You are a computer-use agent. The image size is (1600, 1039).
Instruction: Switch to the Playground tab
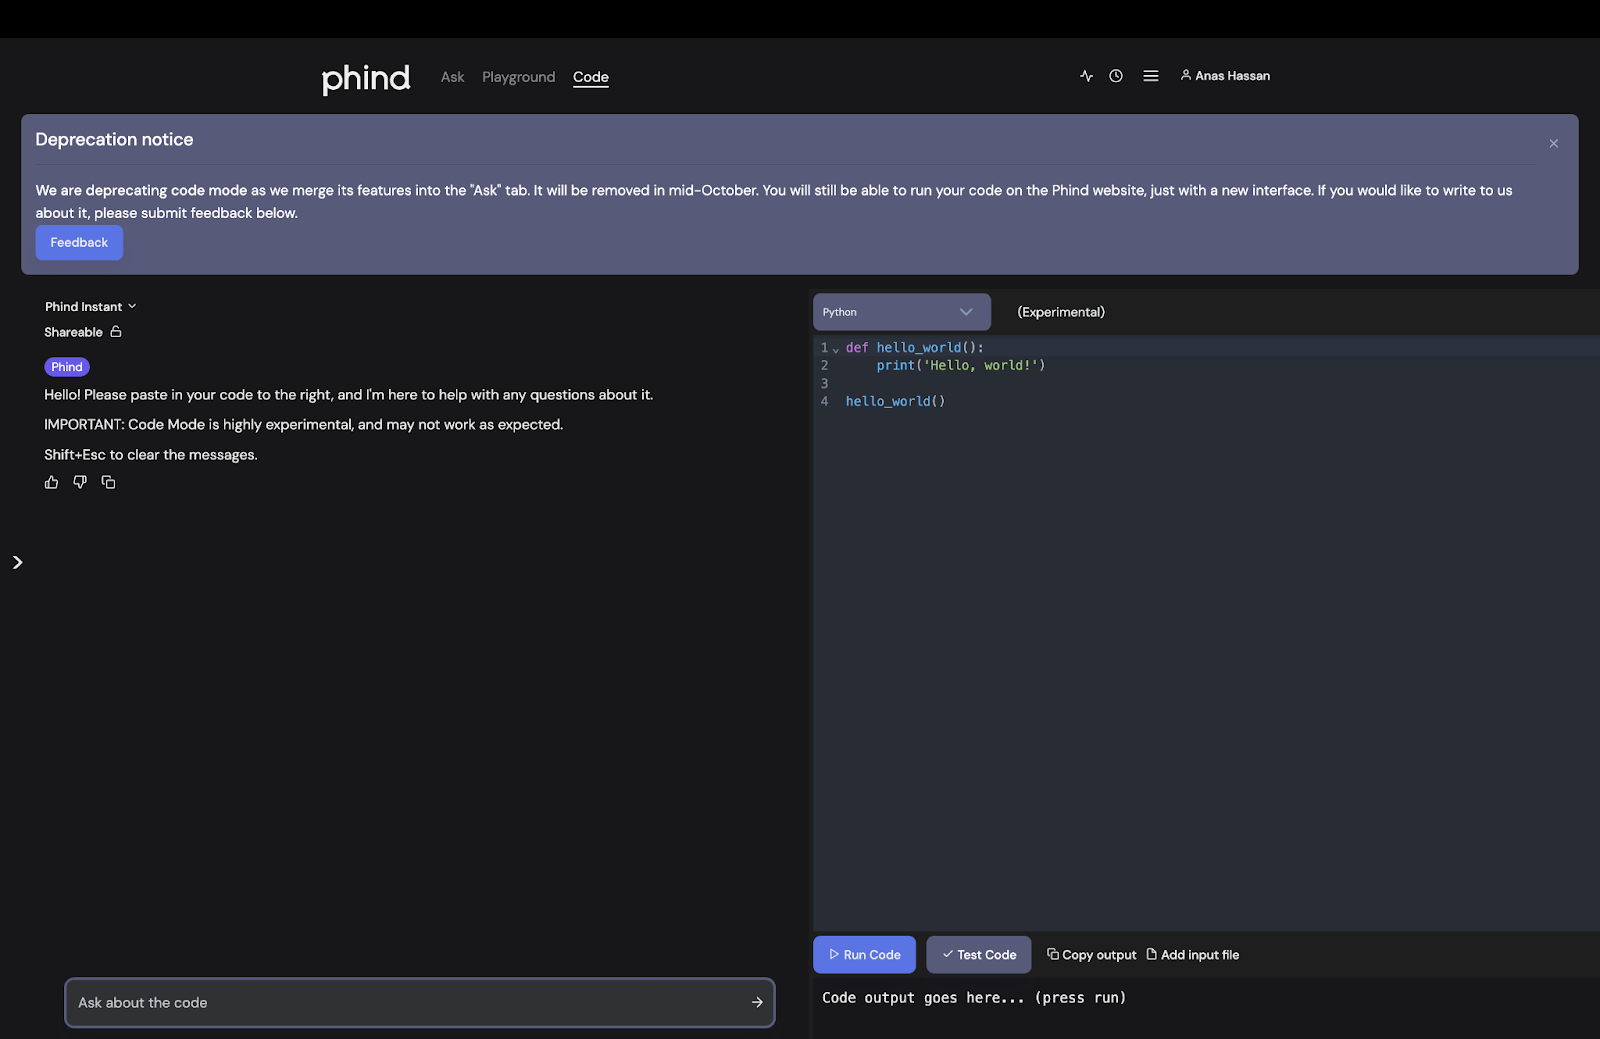518,77
